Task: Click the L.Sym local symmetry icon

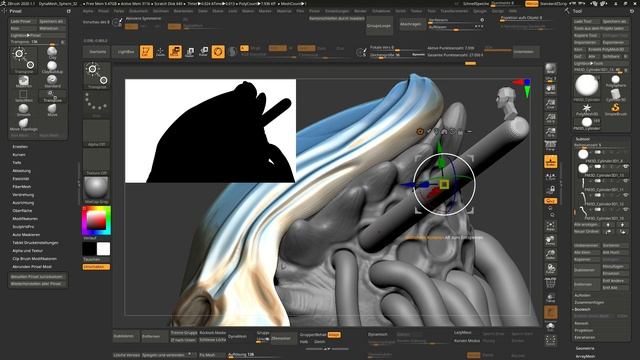Action: [x=551, y=177]
